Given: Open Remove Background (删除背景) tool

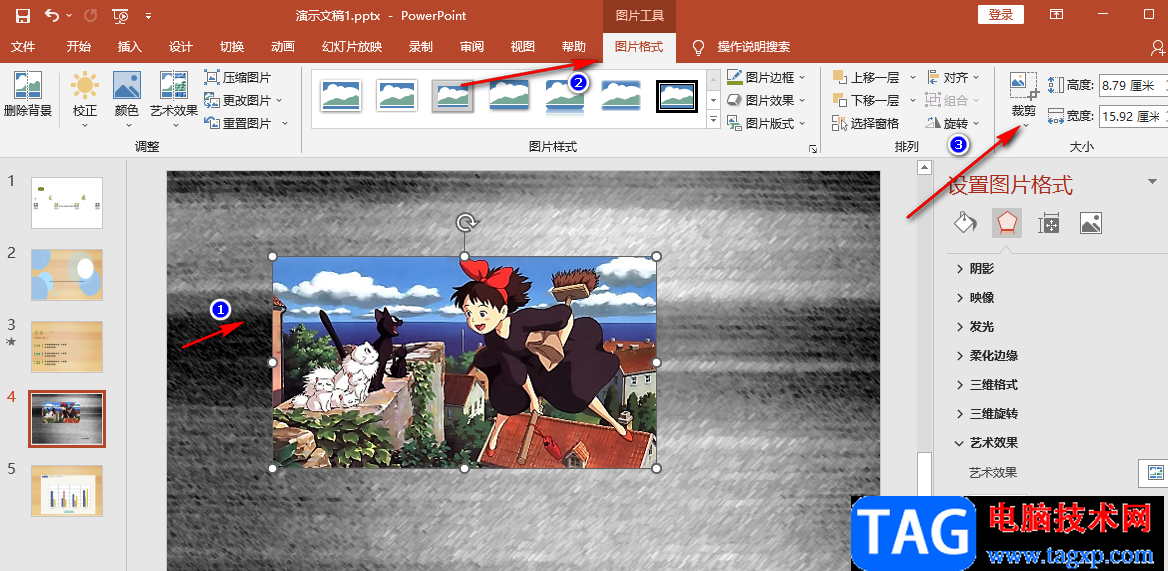Looking at the screenshot, I should tap(28, 95).
